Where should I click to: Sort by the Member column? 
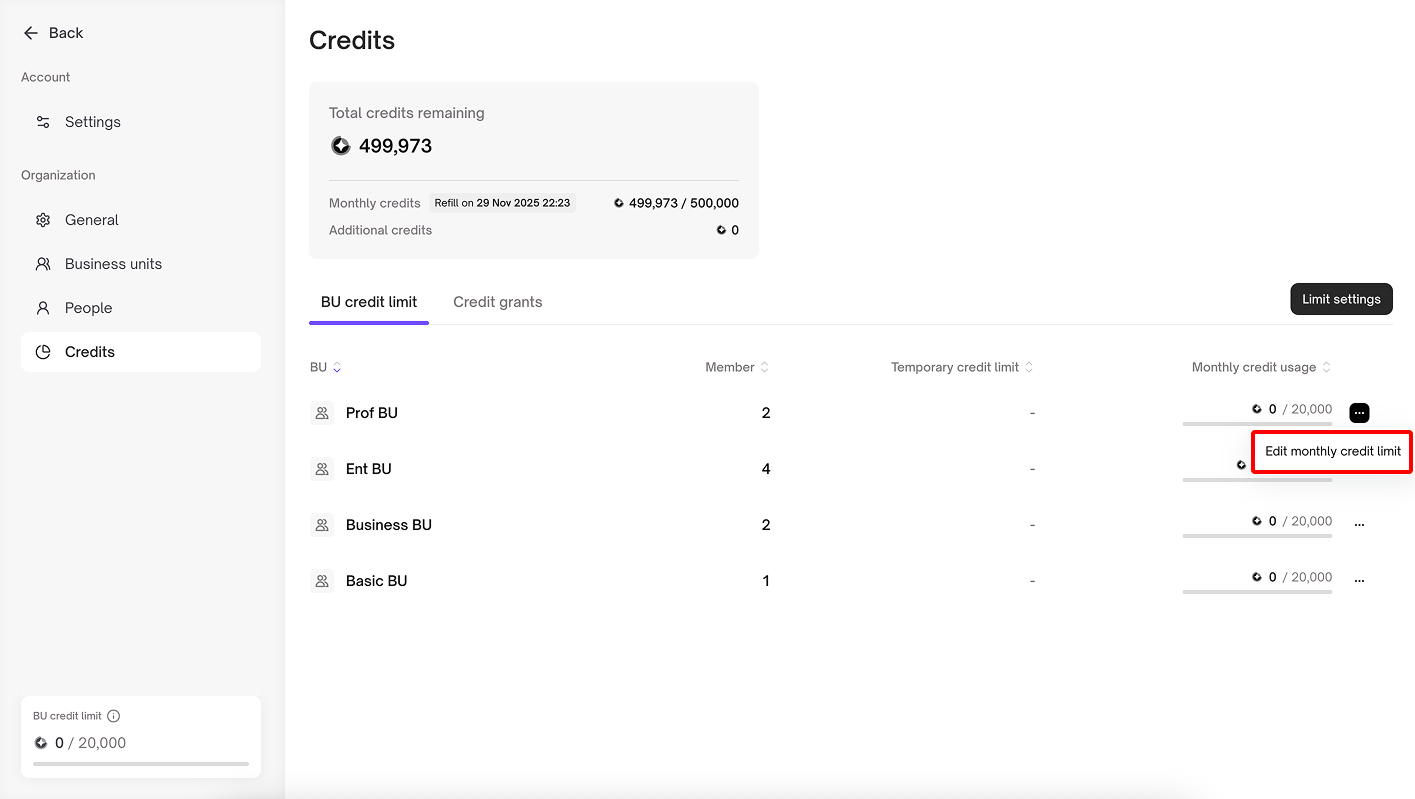click(x=764, y=368)
